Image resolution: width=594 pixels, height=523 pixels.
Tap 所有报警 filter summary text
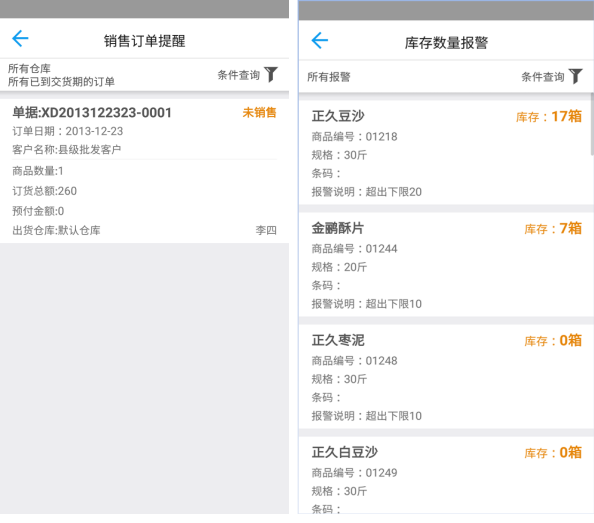click(x=329, y=77)
